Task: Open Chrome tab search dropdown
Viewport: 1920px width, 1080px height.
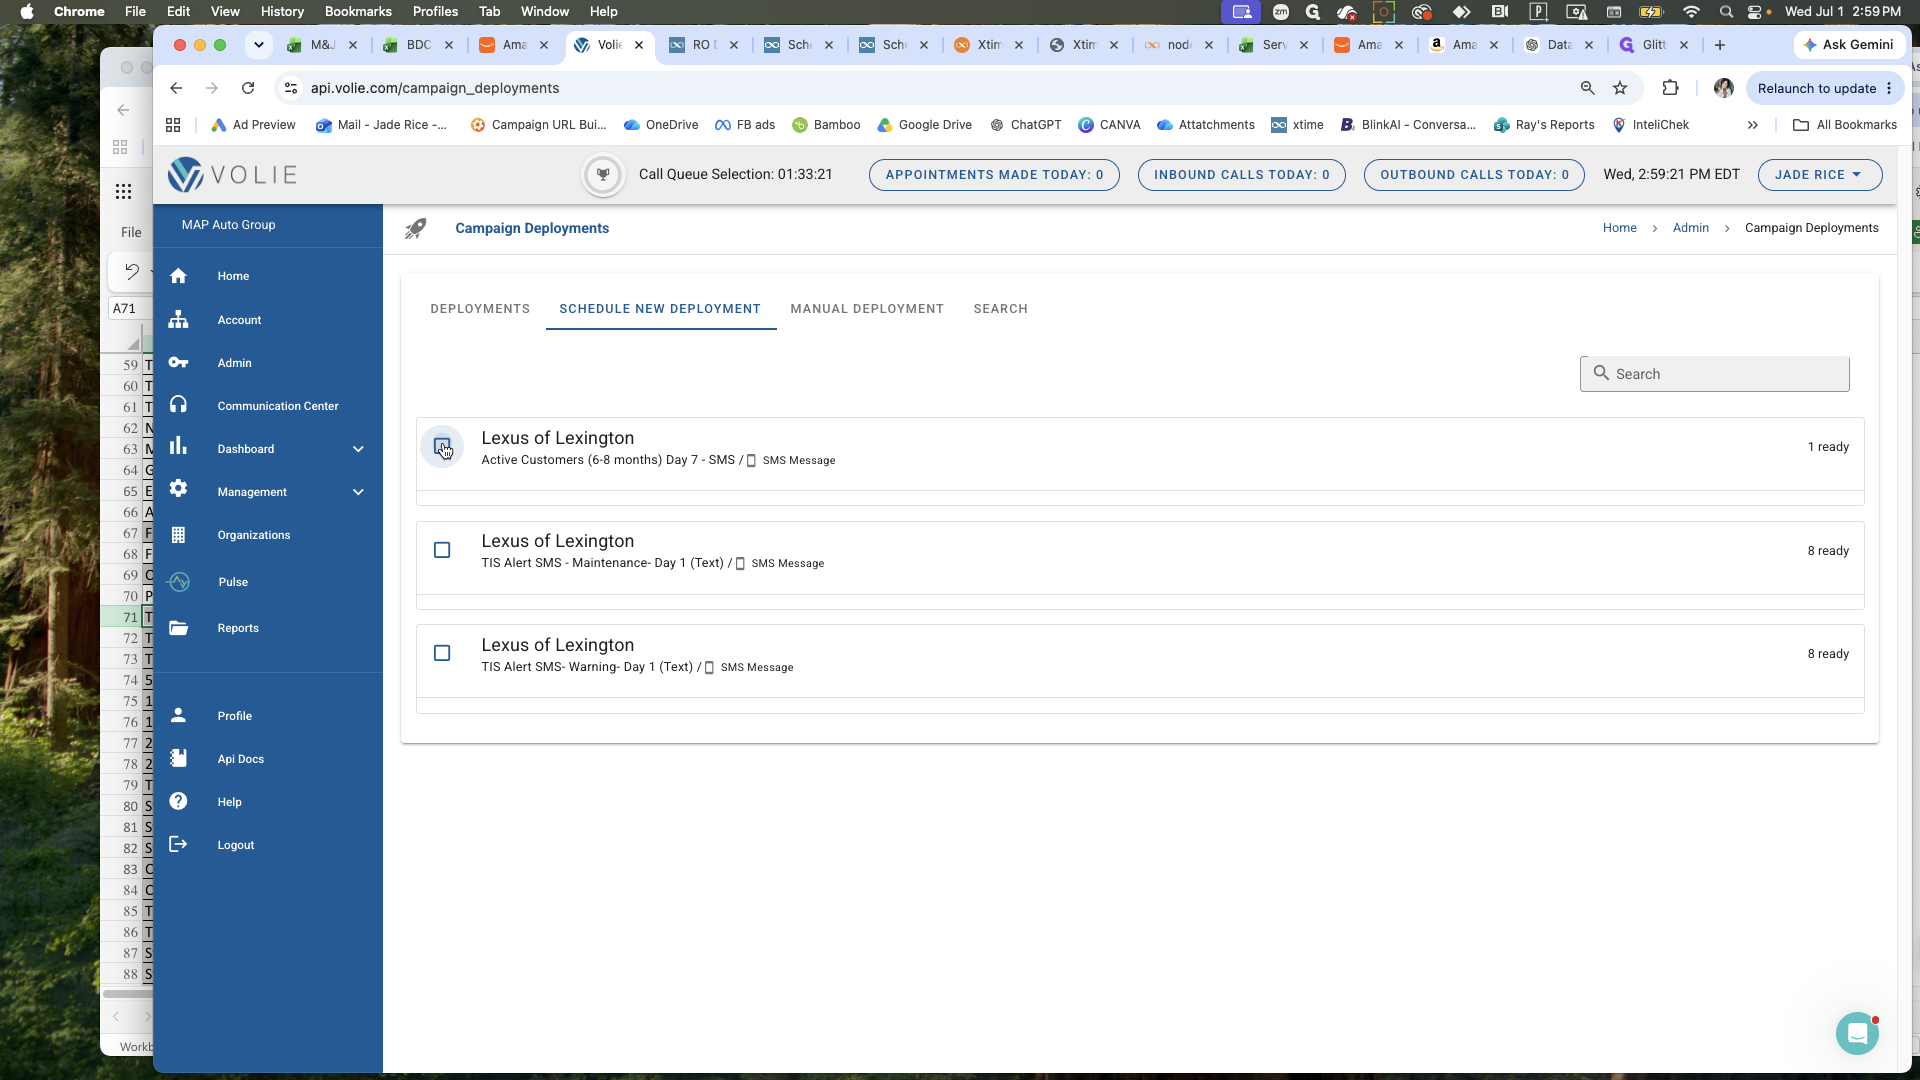Action: click(258, 45)
